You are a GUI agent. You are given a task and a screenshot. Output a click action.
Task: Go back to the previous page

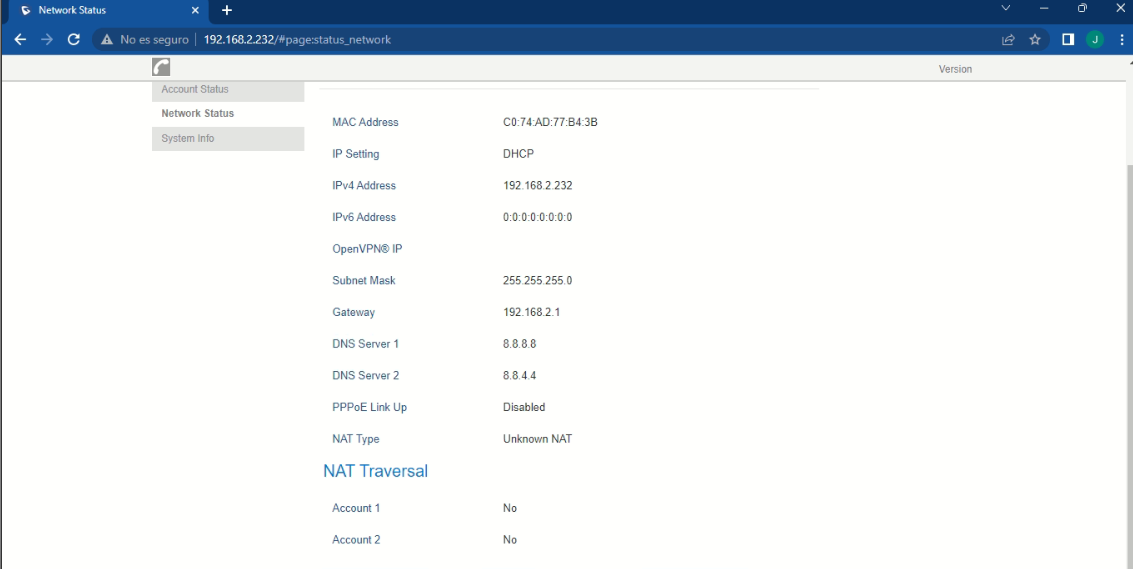tap(20, 40)
